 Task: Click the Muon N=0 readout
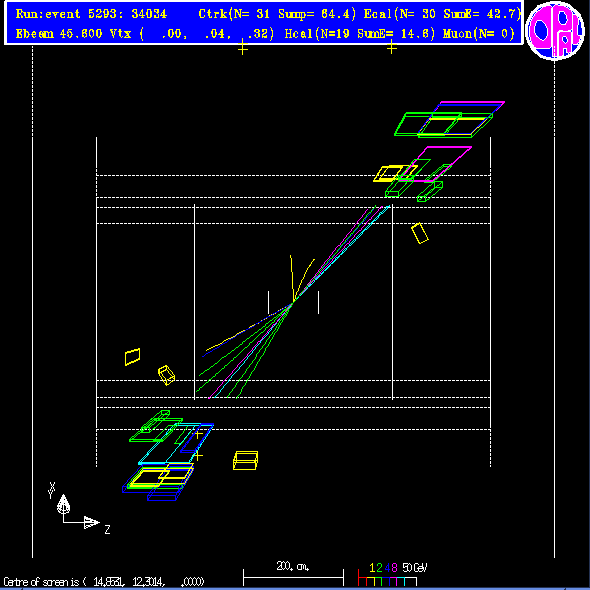pos(479,34)
